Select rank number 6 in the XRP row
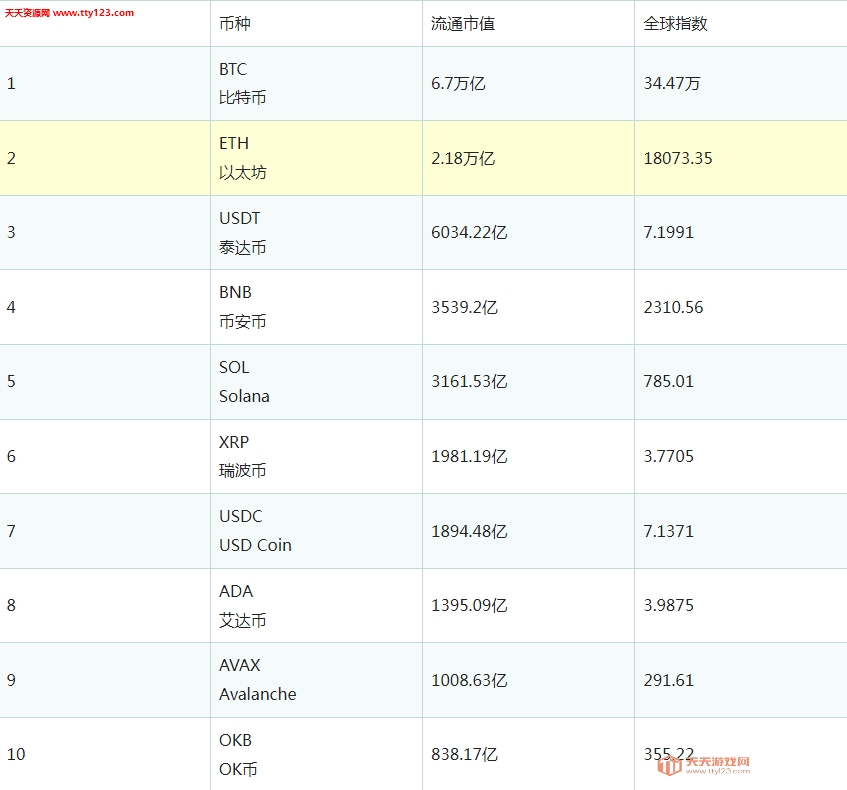The height and width of the screenshot is (790, 847). pyautogui.click(x=11, y=457)
